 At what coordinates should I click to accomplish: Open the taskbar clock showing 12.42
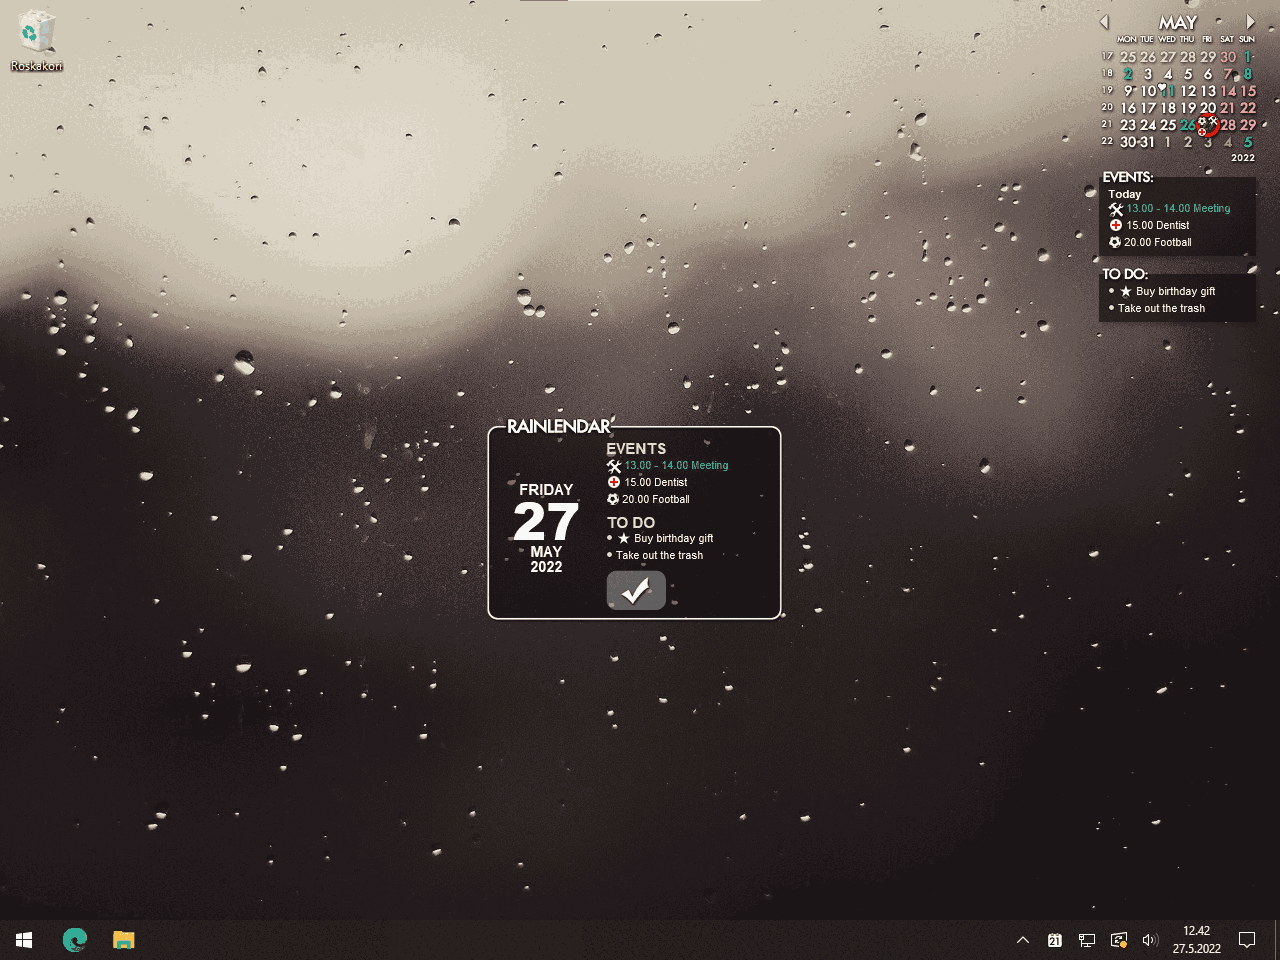pos(1196,940)
